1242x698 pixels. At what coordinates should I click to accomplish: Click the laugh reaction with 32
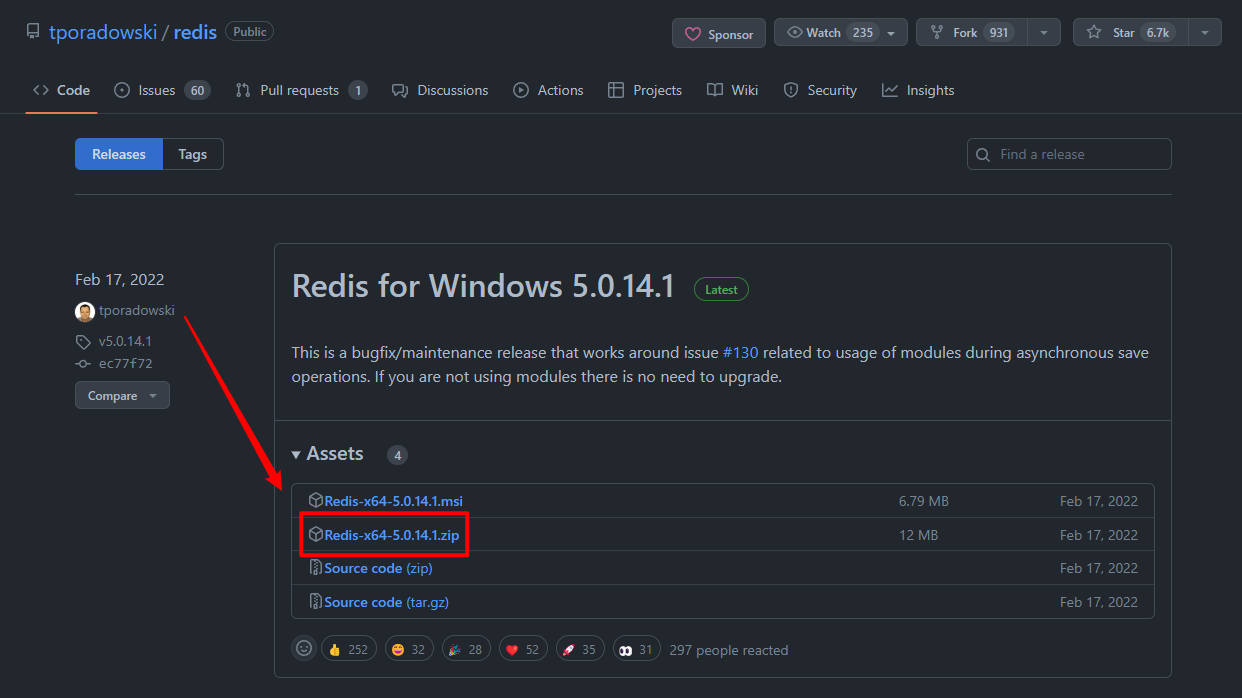405,649
